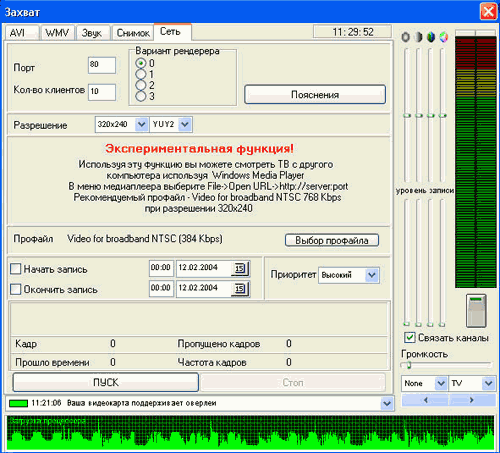The height and width of the screenshot is (453, 500).
Task: Uncheck the Связать каналы checkbox
Action: (409, 338)
